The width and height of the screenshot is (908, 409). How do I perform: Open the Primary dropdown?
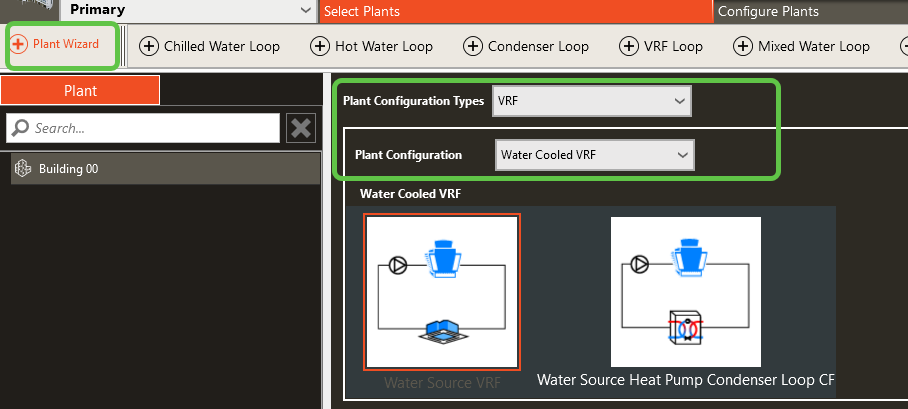pyautogui.click(x=187, y=10)
